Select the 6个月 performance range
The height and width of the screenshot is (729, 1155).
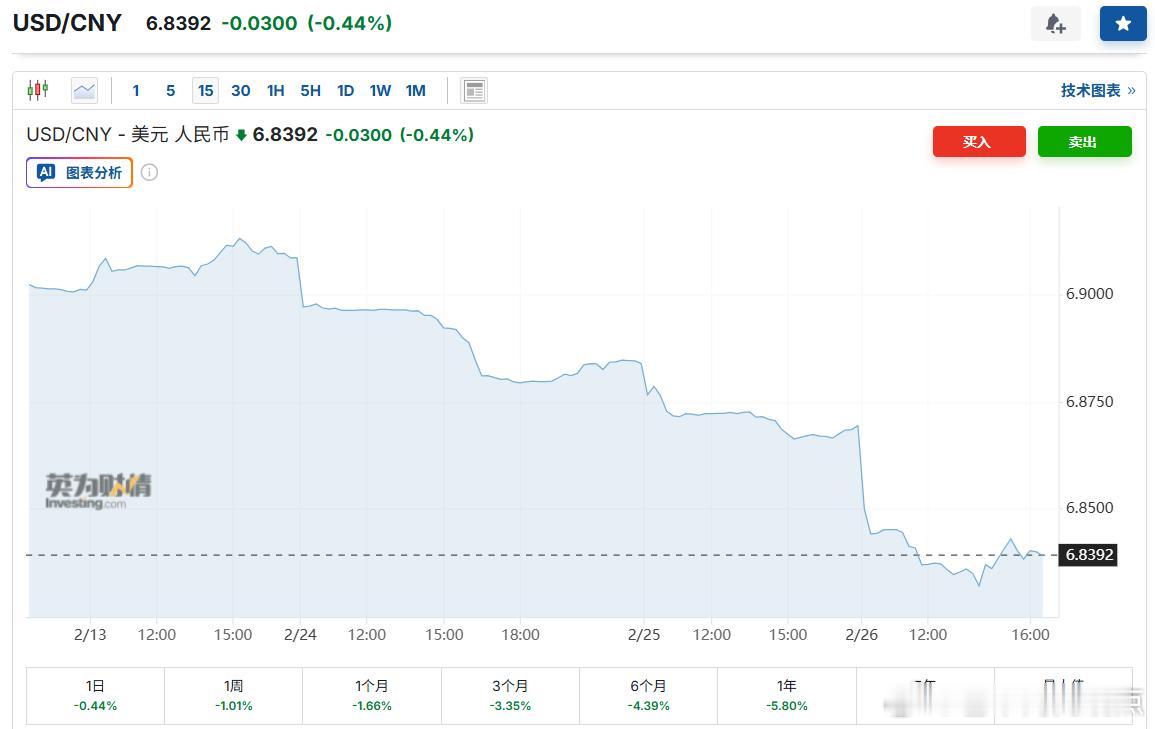pyautogui.click(x=648, y=695)
